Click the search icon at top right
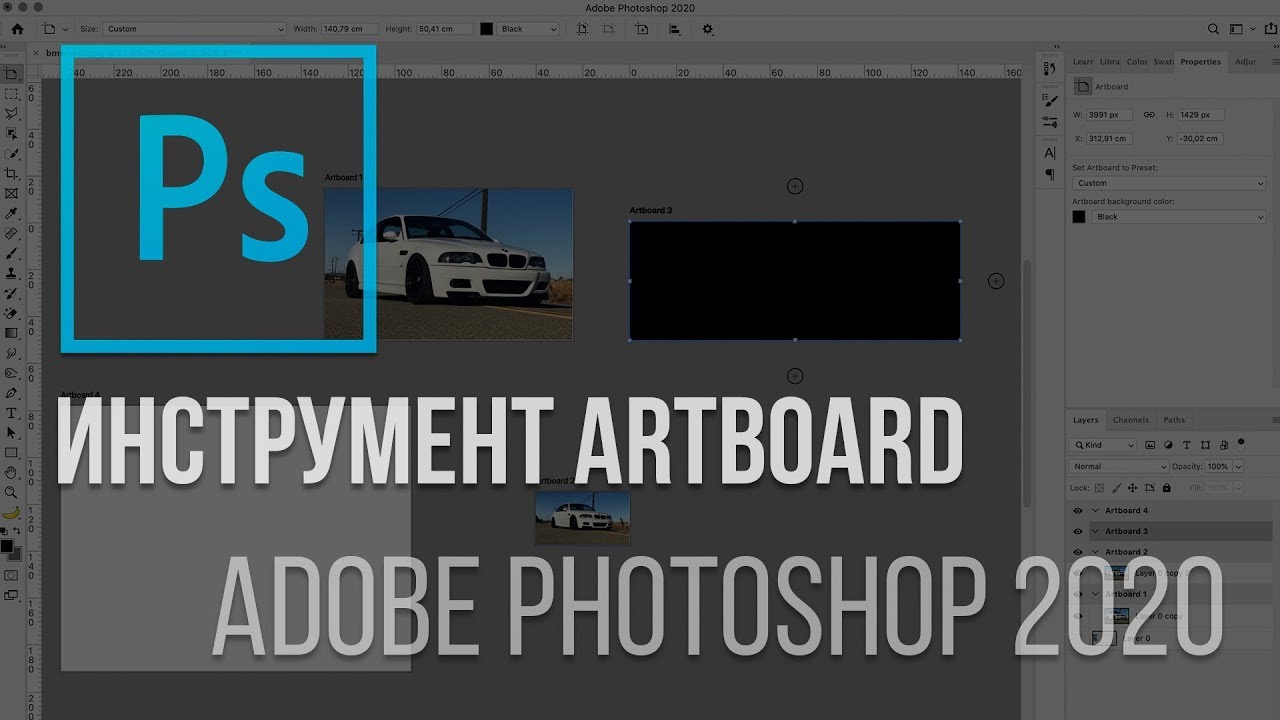 [x=1214, y=29]
